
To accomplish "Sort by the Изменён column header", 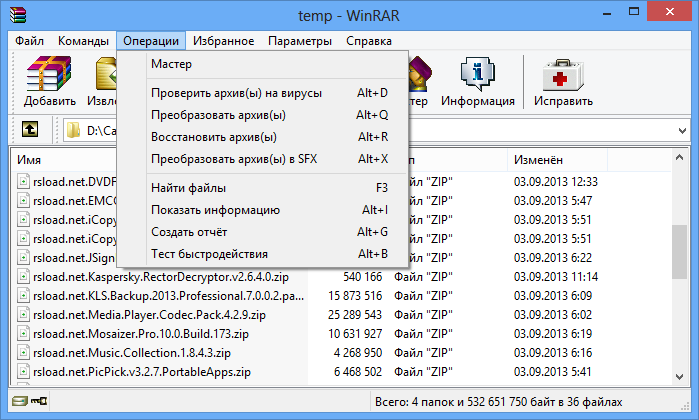I will 538,160.
